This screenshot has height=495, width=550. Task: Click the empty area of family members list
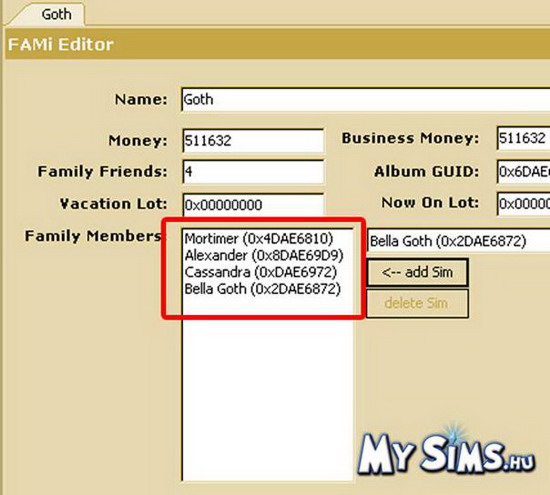click(x=267, y=396)
